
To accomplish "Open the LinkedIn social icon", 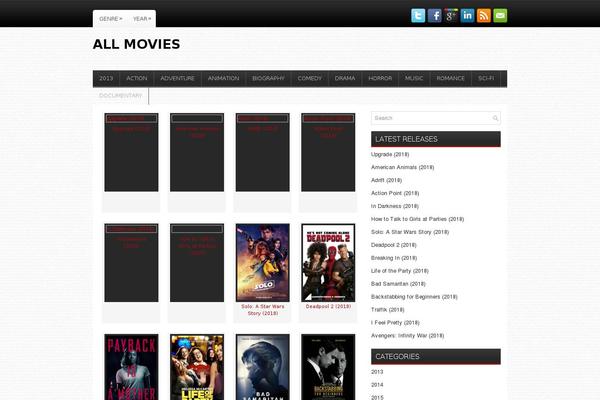I will (467, 16).
